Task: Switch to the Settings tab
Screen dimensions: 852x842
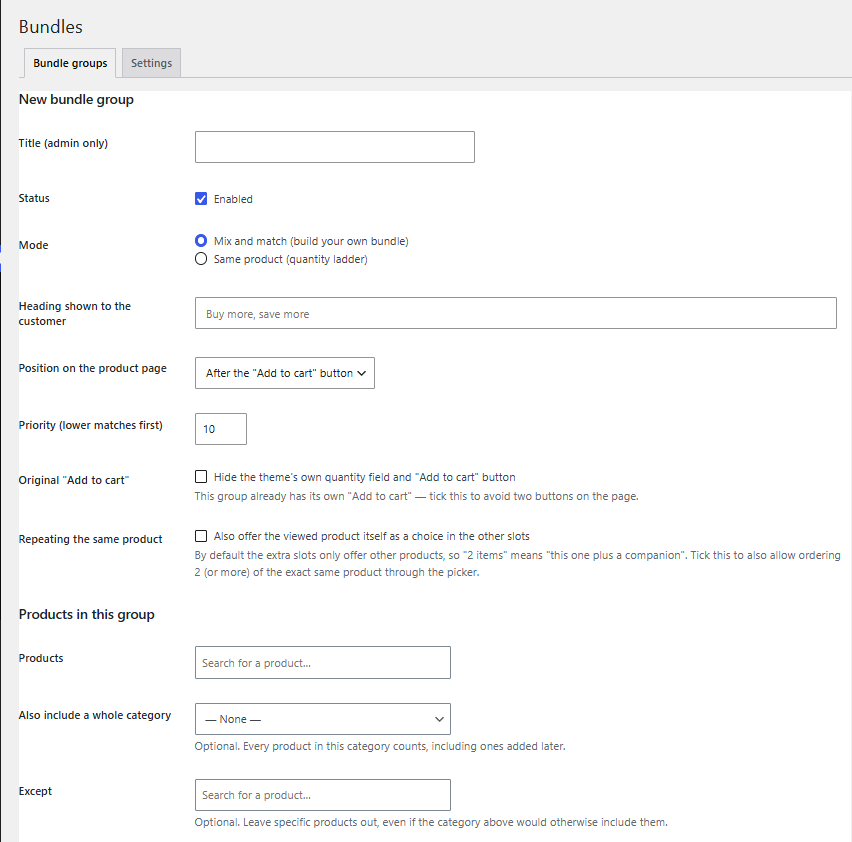Action: point(151,63)
